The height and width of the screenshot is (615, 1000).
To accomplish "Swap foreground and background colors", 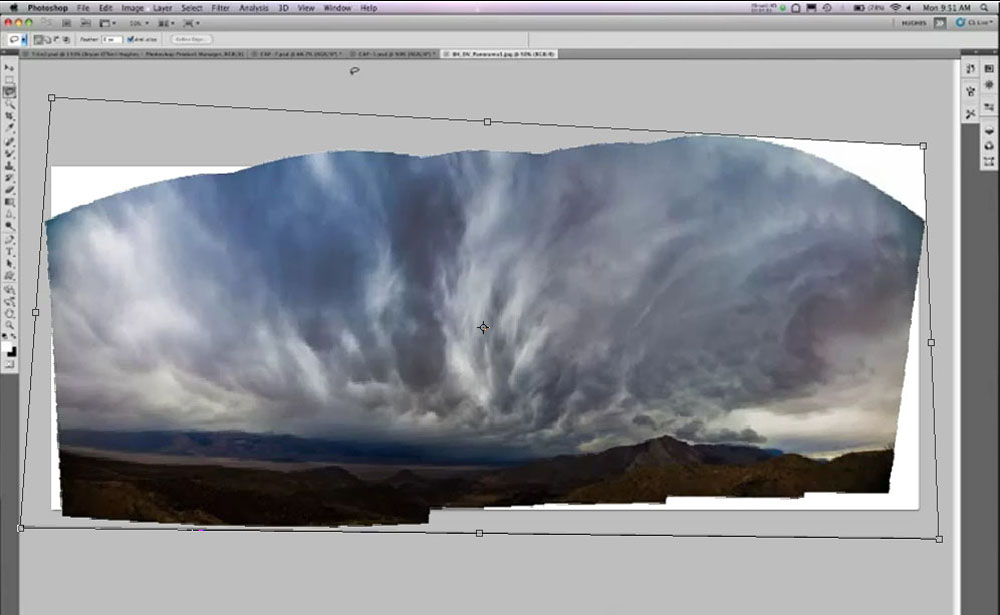I will pyautogui.click(x=13, y=336).
